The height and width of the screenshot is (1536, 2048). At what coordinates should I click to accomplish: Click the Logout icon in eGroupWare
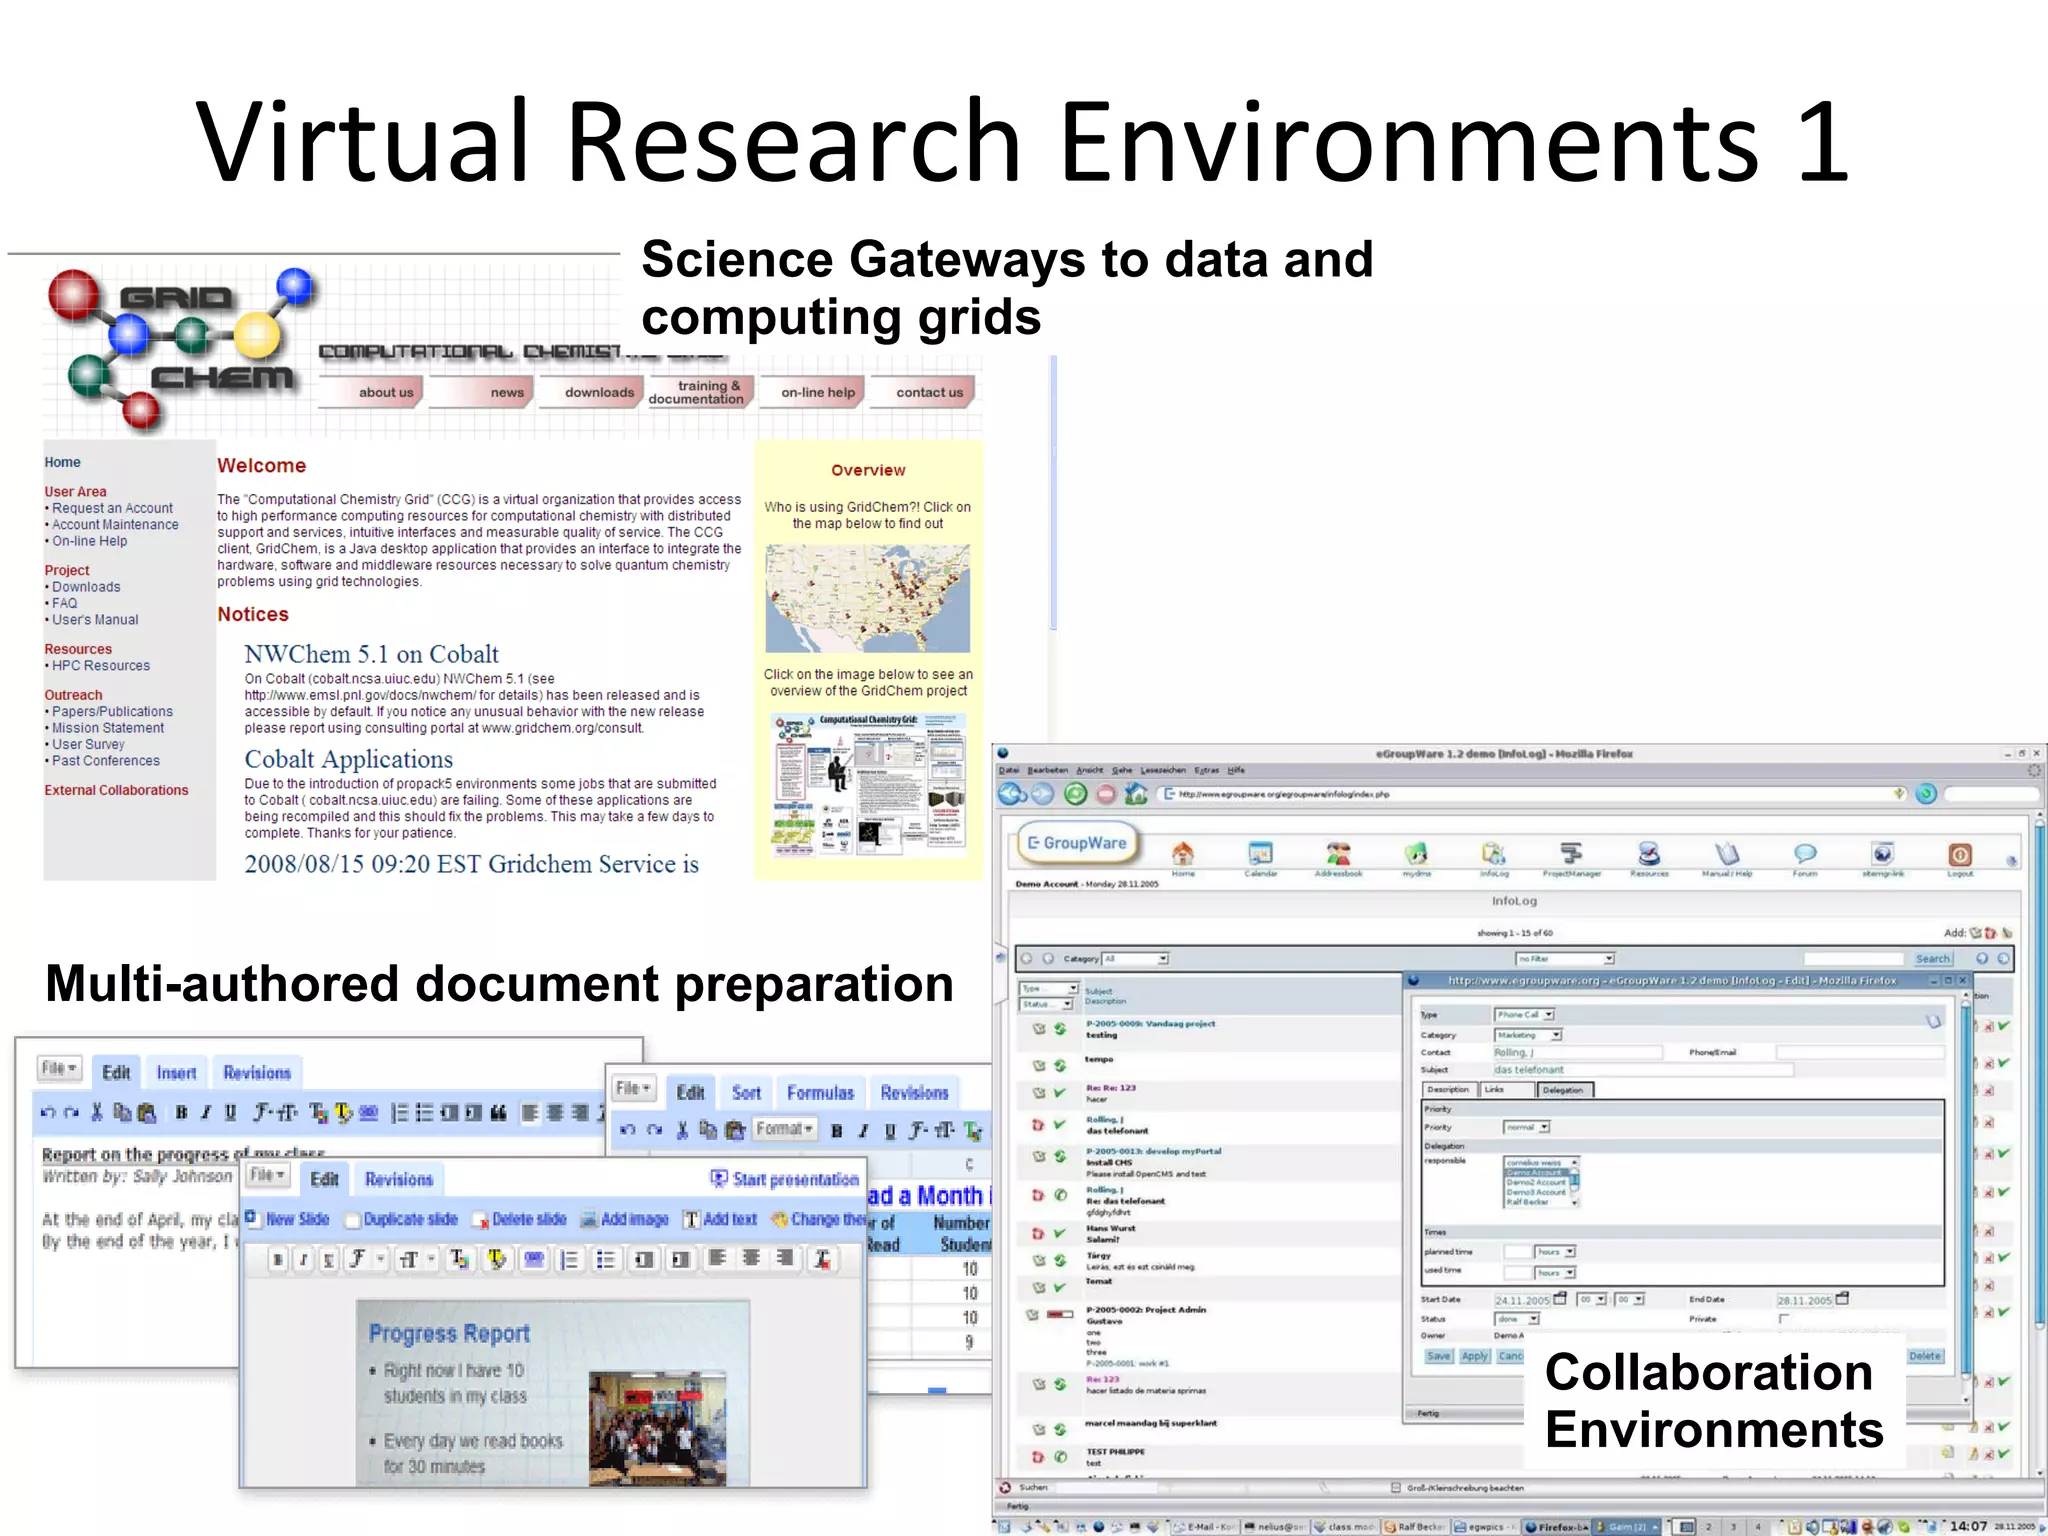pyautogui.click(x=1960, y=854)
